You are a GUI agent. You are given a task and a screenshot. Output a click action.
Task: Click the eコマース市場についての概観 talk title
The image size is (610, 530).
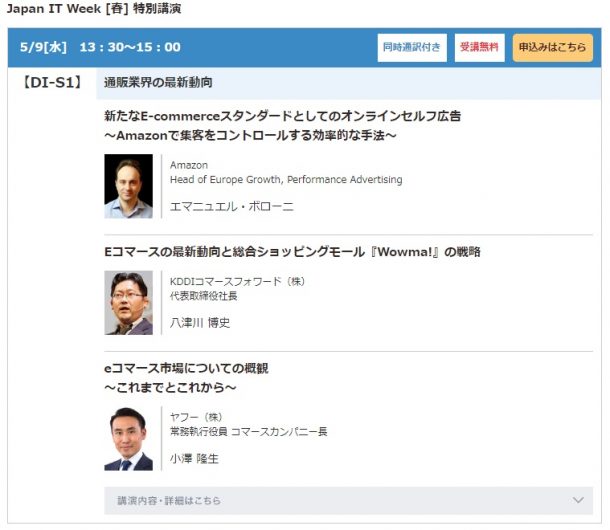(186, 368)
